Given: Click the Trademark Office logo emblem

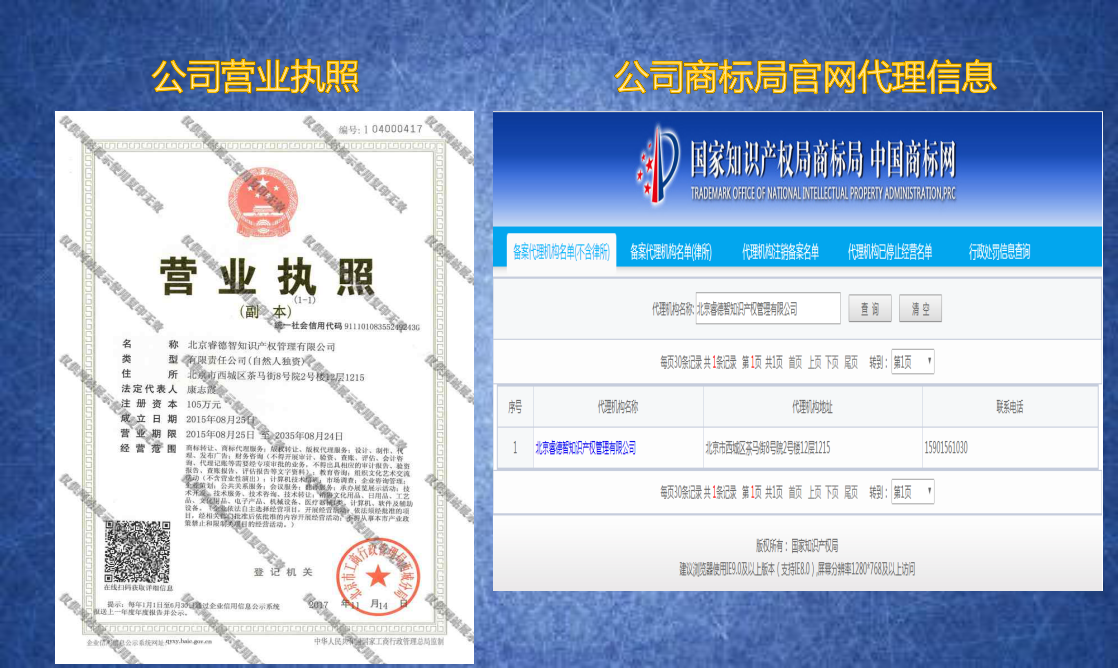Looking at the screenshot, I should [x=657, y=165].
